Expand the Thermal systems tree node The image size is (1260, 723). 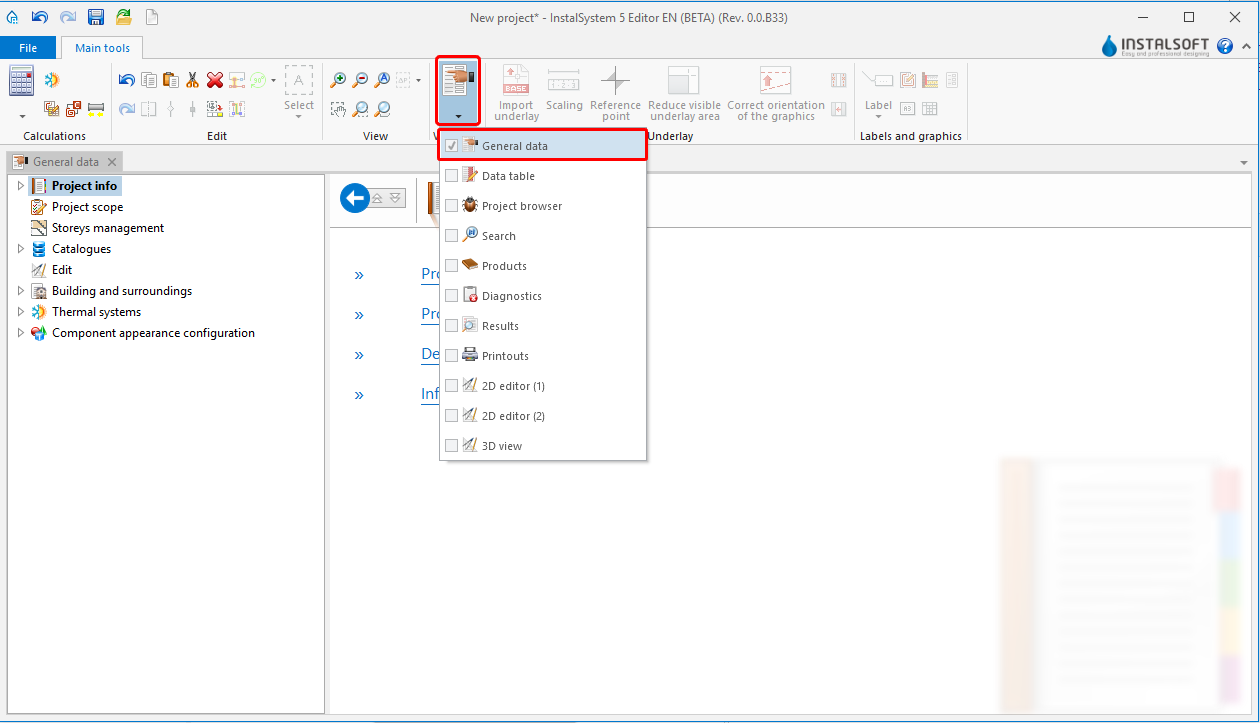20,312
